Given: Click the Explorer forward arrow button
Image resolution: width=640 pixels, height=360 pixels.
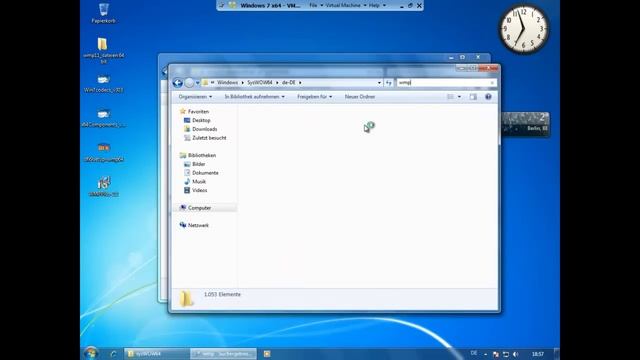Looking at the screenshot, I should 189,83.
